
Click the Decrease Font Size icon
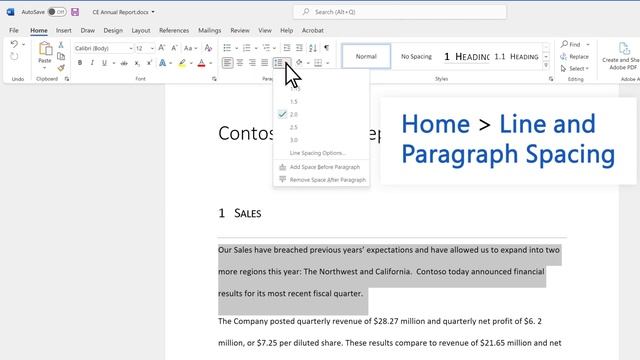pos(174,48)
